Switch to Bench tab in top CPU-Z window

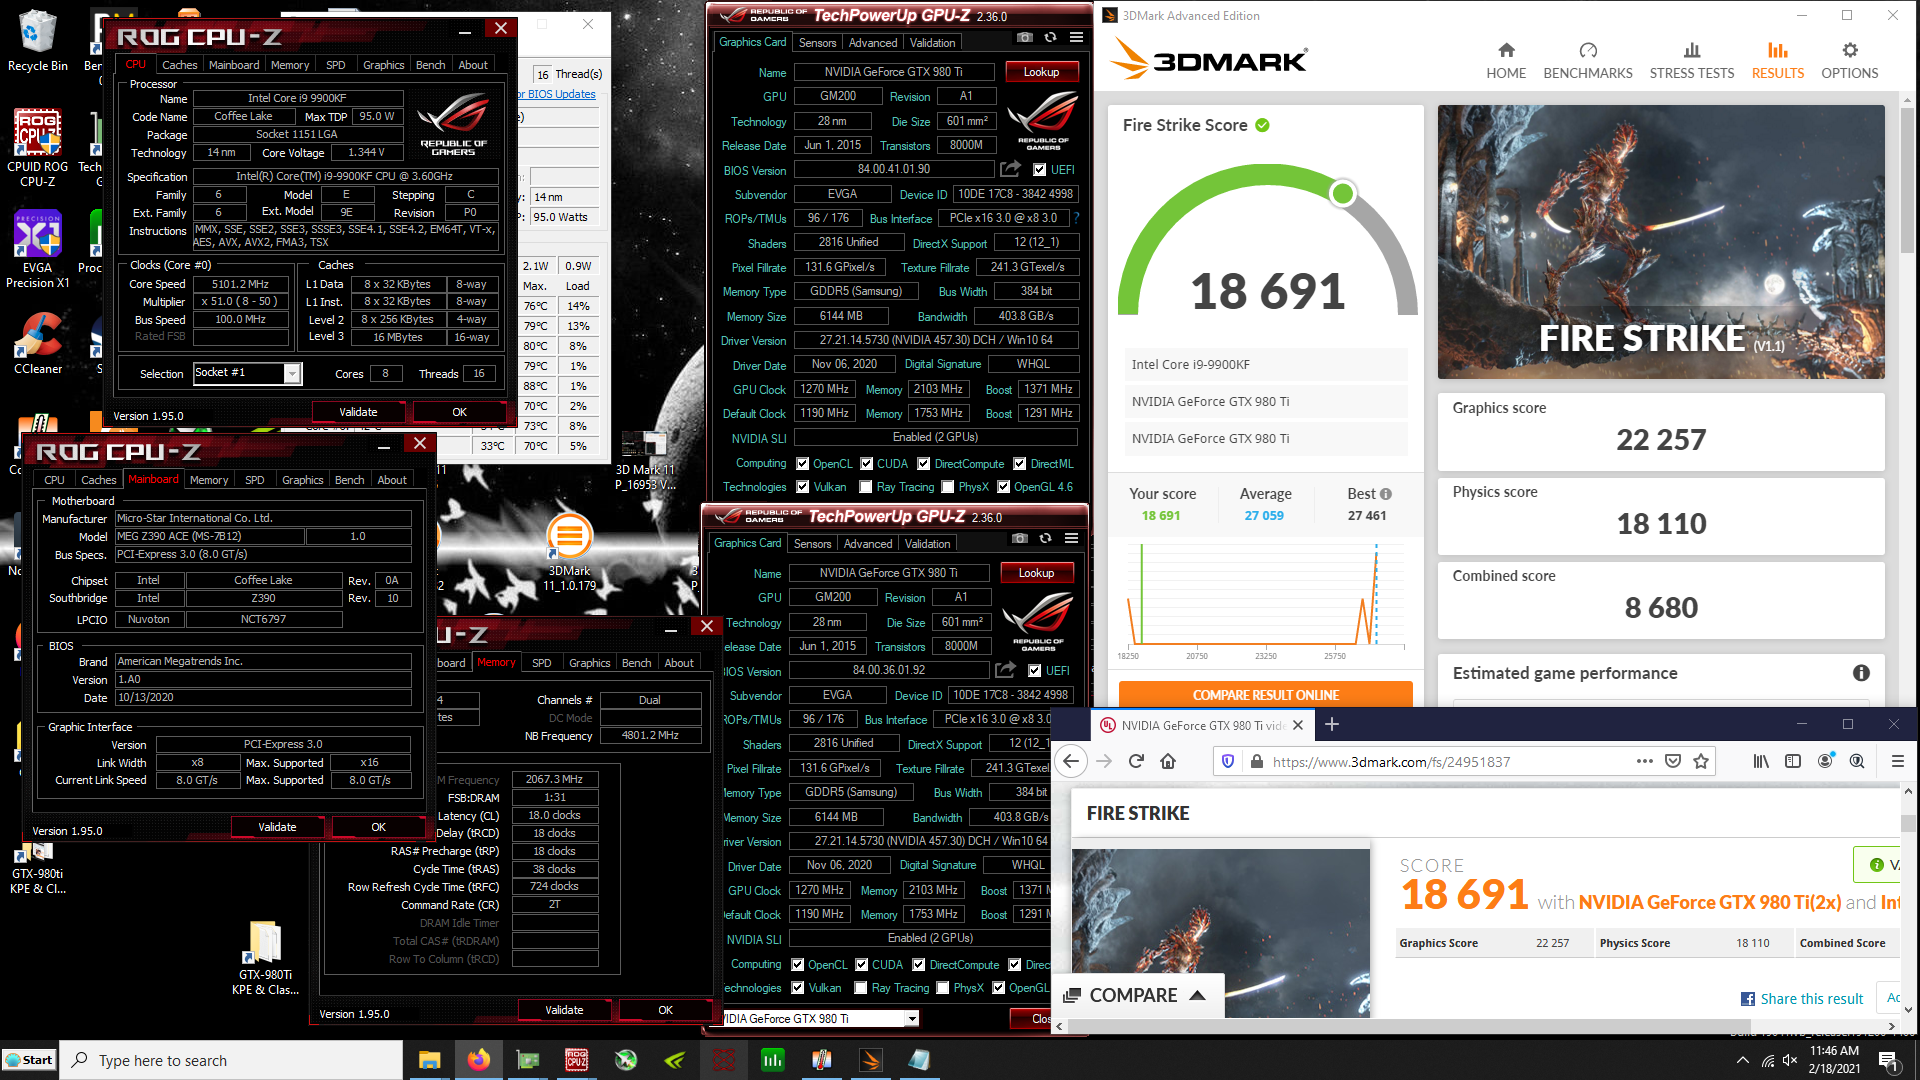(x=431, y=65)
